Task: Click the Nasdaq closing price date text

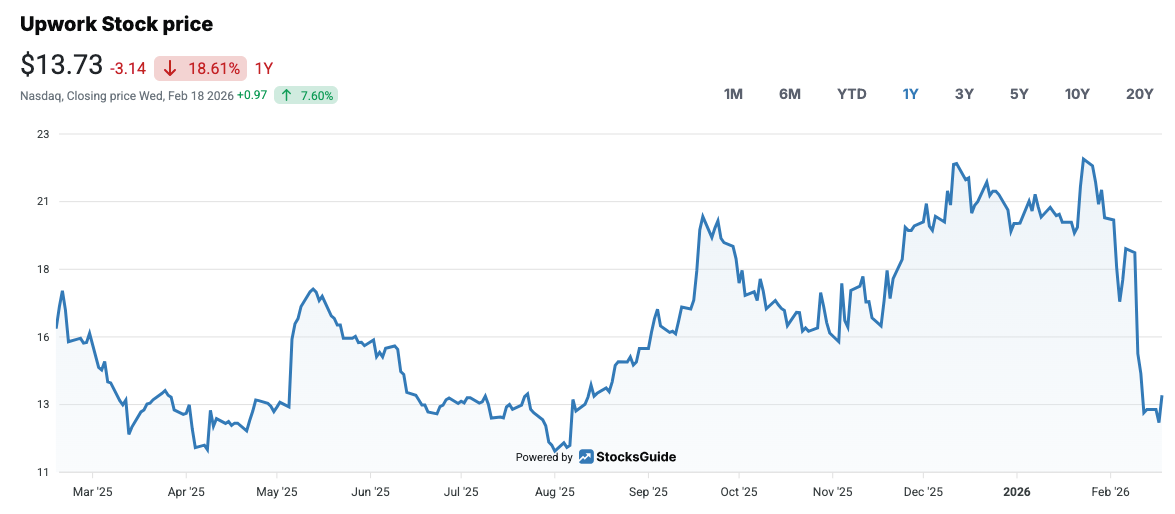Action: click(127, 95)
